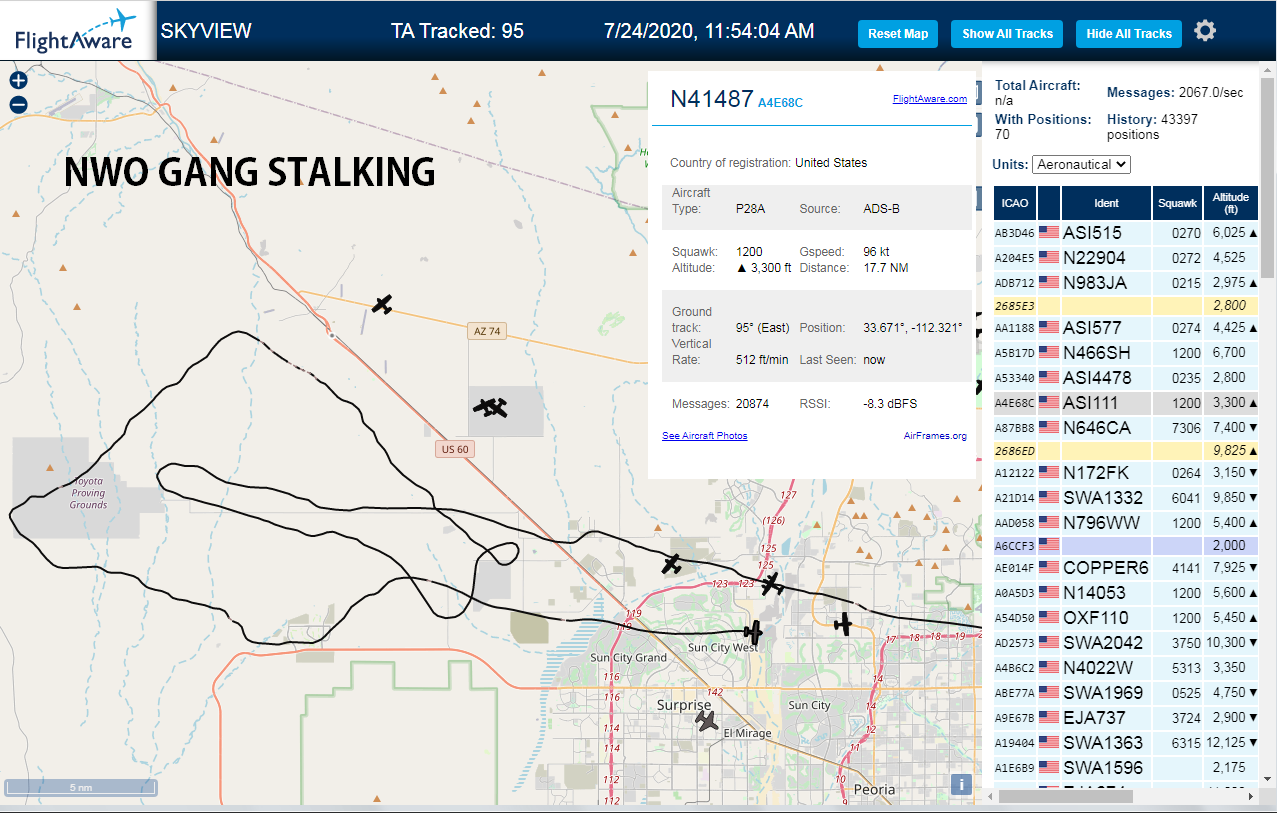Click the US 60 road shield

[x=454, y=450]
